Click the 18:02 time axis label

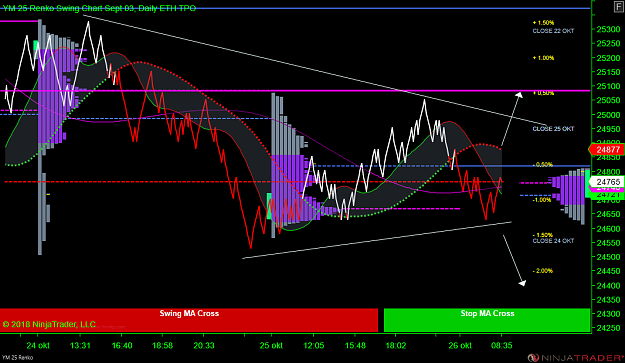coord(396,345)
